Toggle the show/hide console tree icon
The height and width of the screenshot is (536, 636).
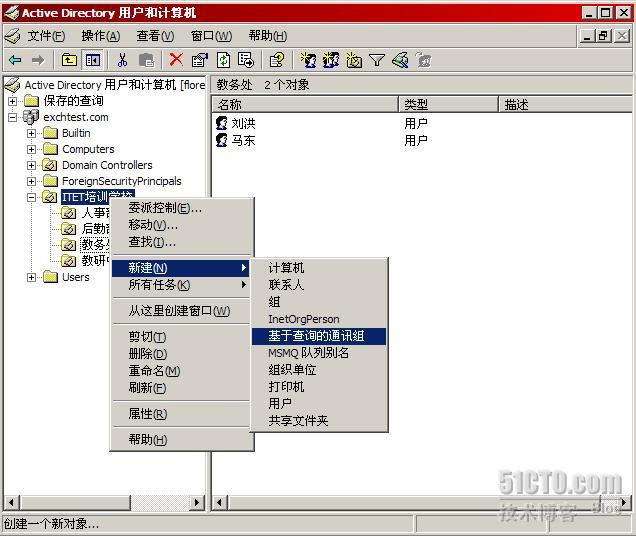[92, 61]
